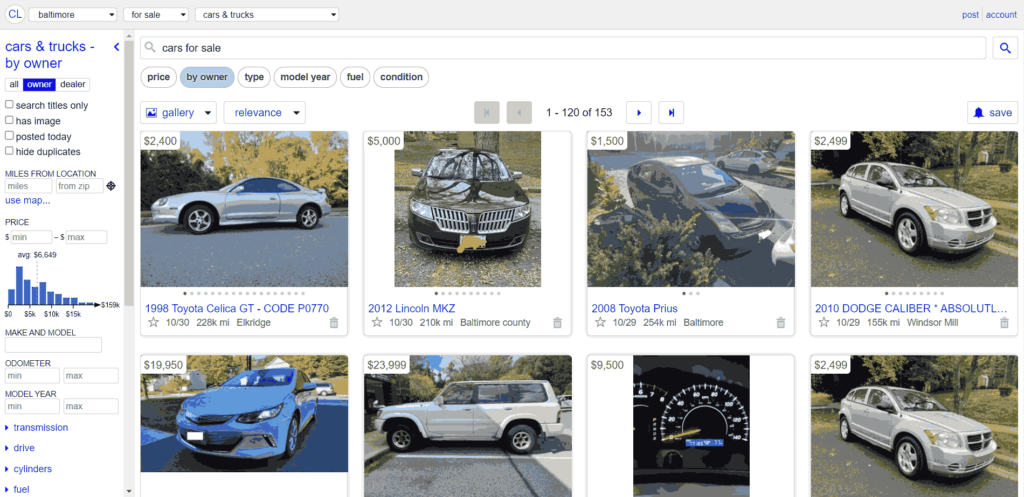Open the gallery view mode dropdown

tap(178, 112)
